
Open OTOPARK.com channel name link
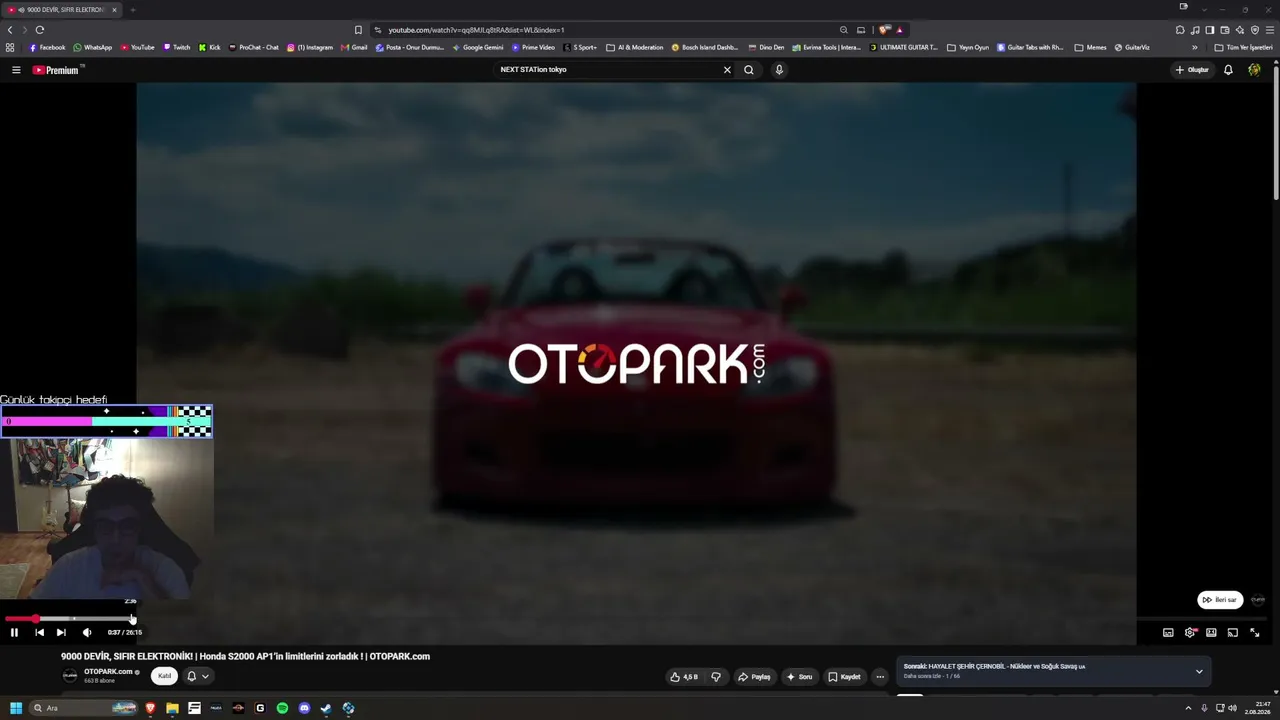tap(108, 672)
